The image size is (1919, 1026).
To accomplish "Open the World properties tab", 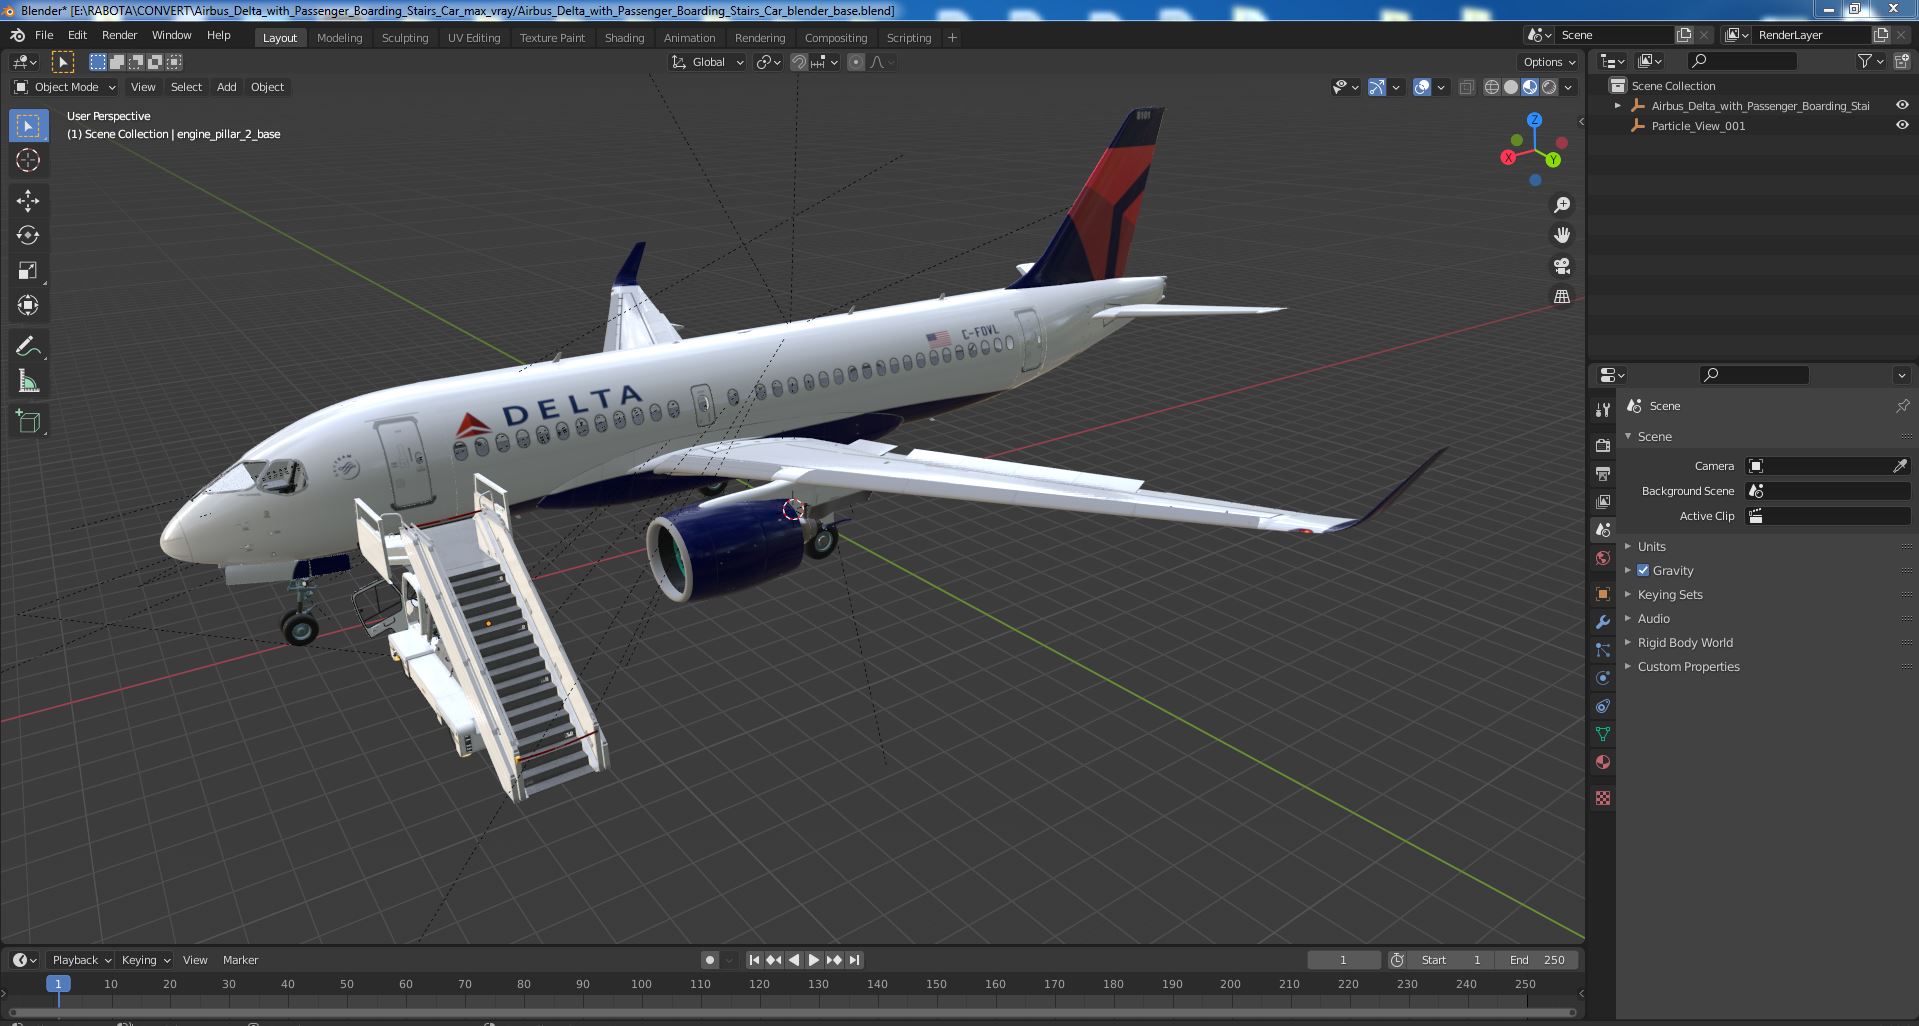I will coord(1603,558).
